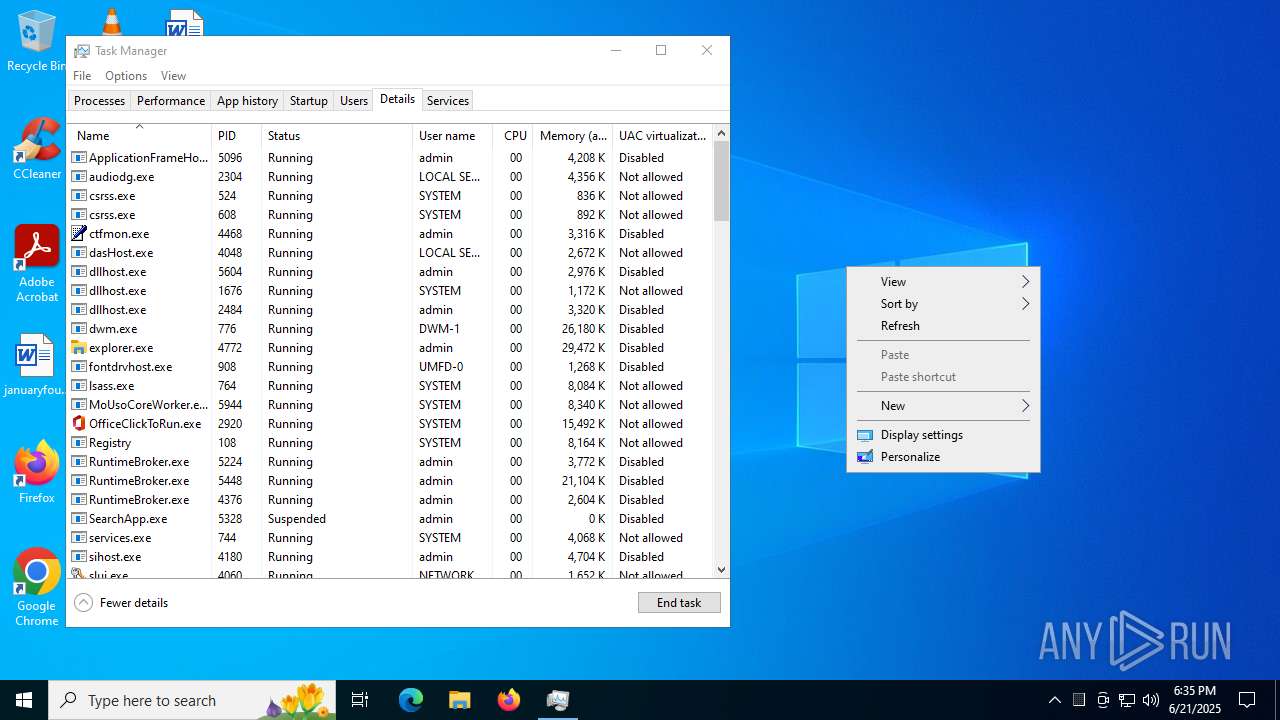Open the View menu in Task Manager

click(x=173, y=76)
